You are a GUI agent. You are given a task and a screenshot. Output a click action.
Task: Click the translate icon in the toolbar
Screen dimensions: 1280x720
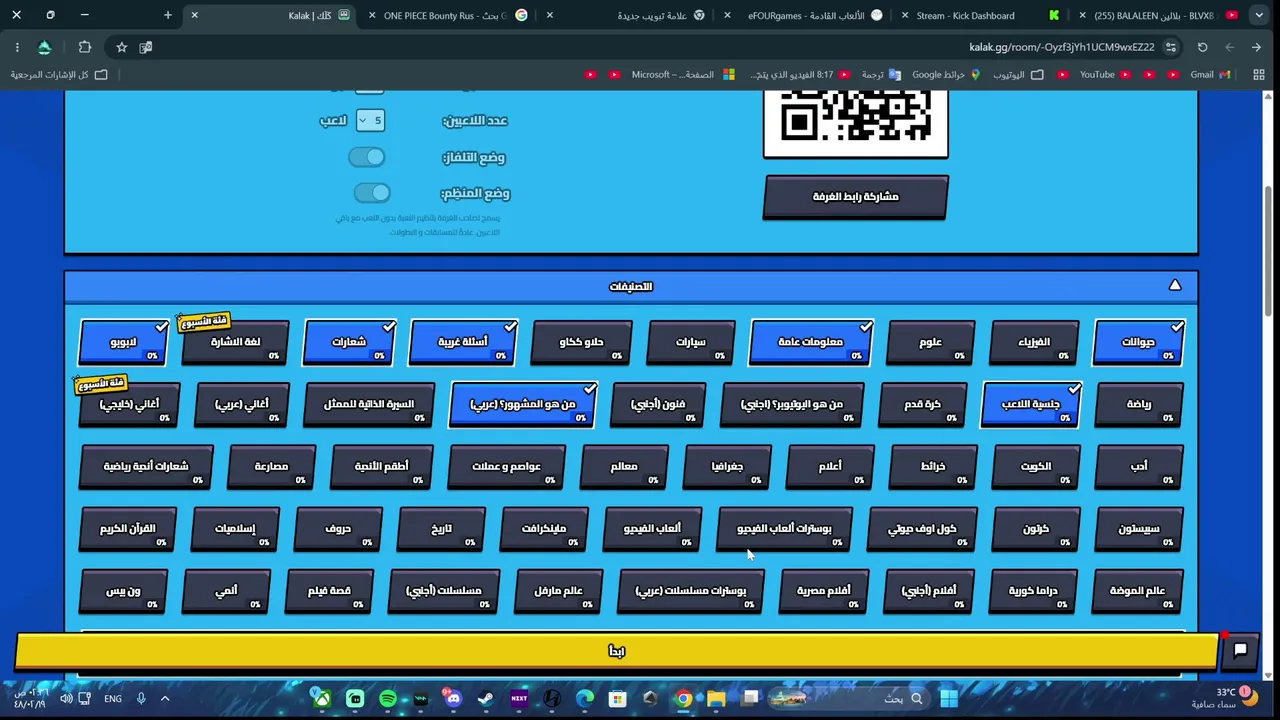146,47
